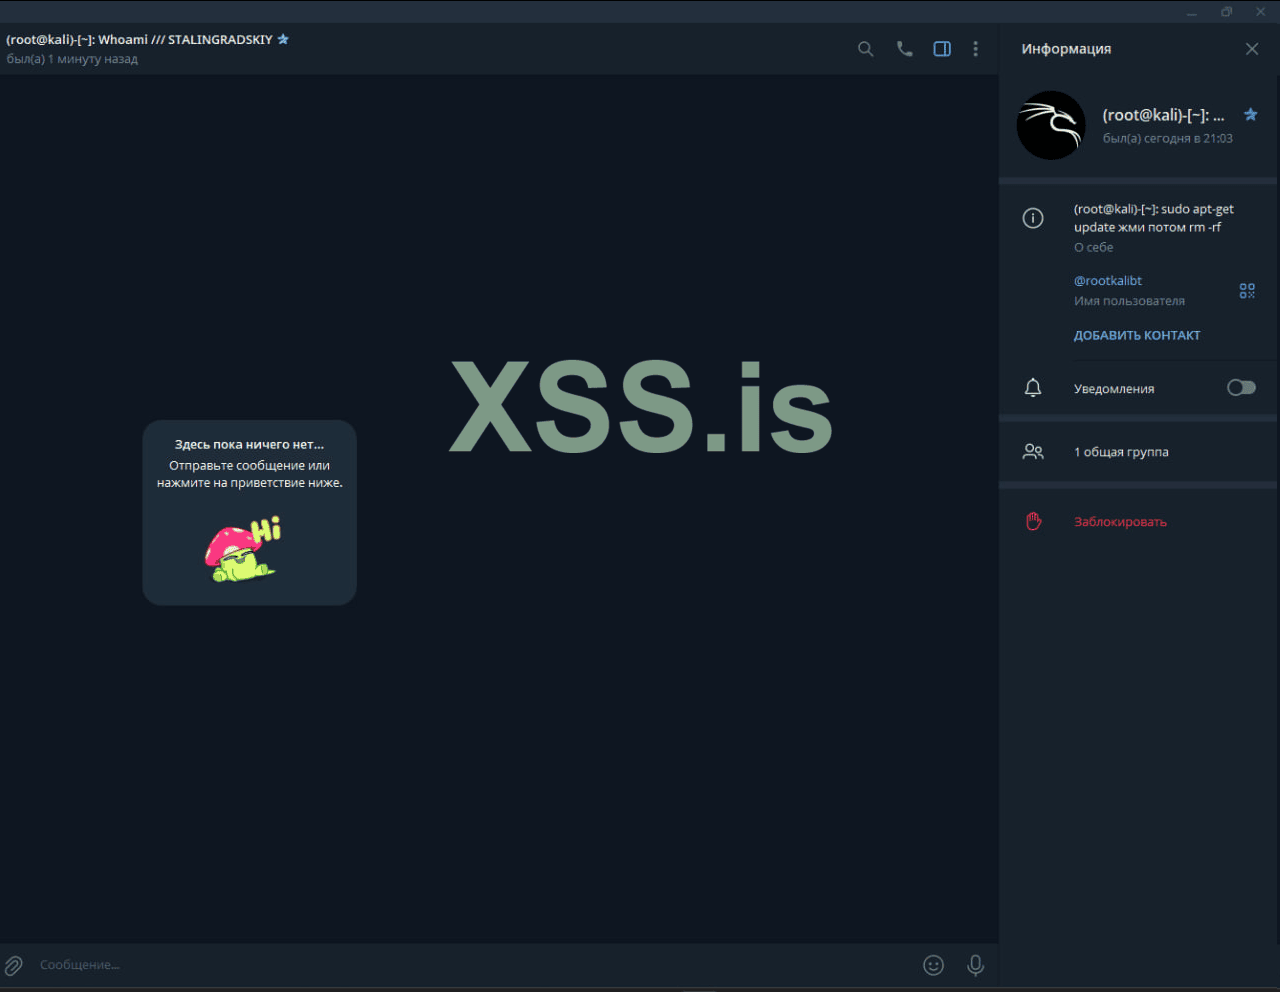Search within this chat
Viewport: 1280px width, 992px height.
[866, 49]
